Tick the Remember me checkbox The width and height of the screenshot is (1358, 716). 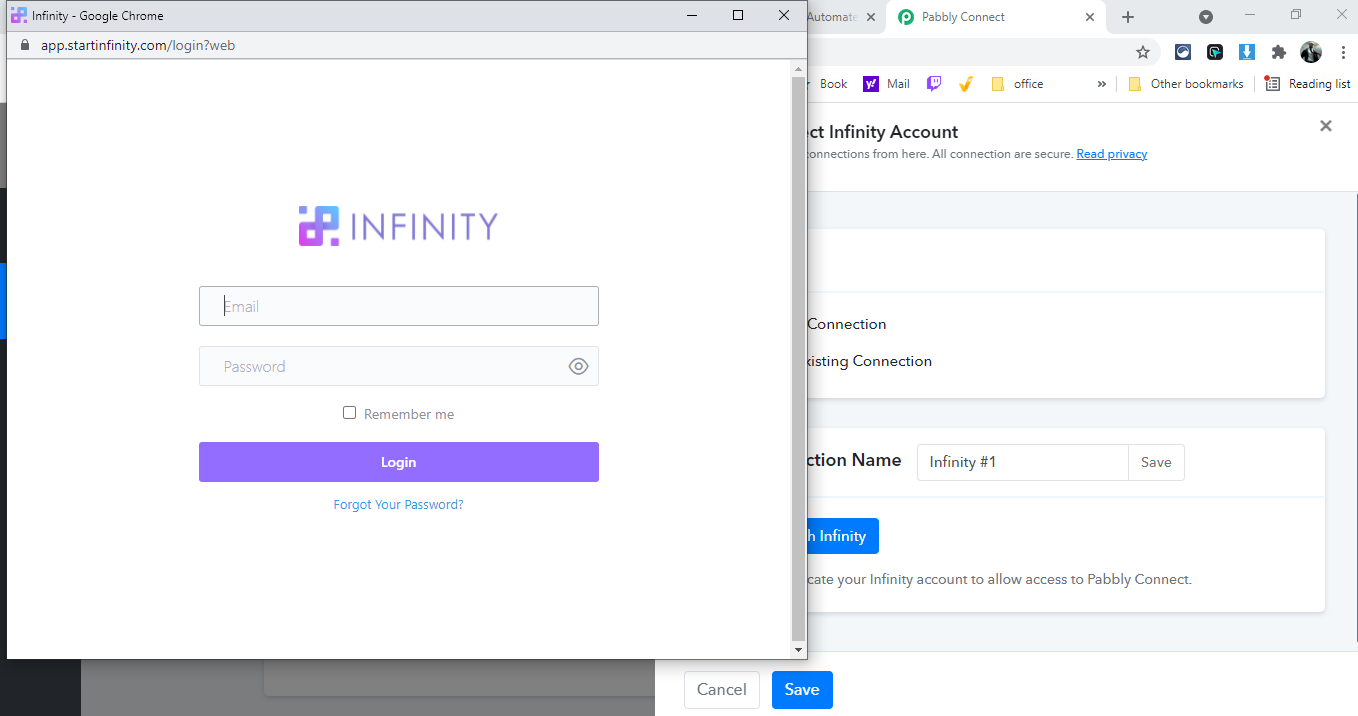point(349,413)
